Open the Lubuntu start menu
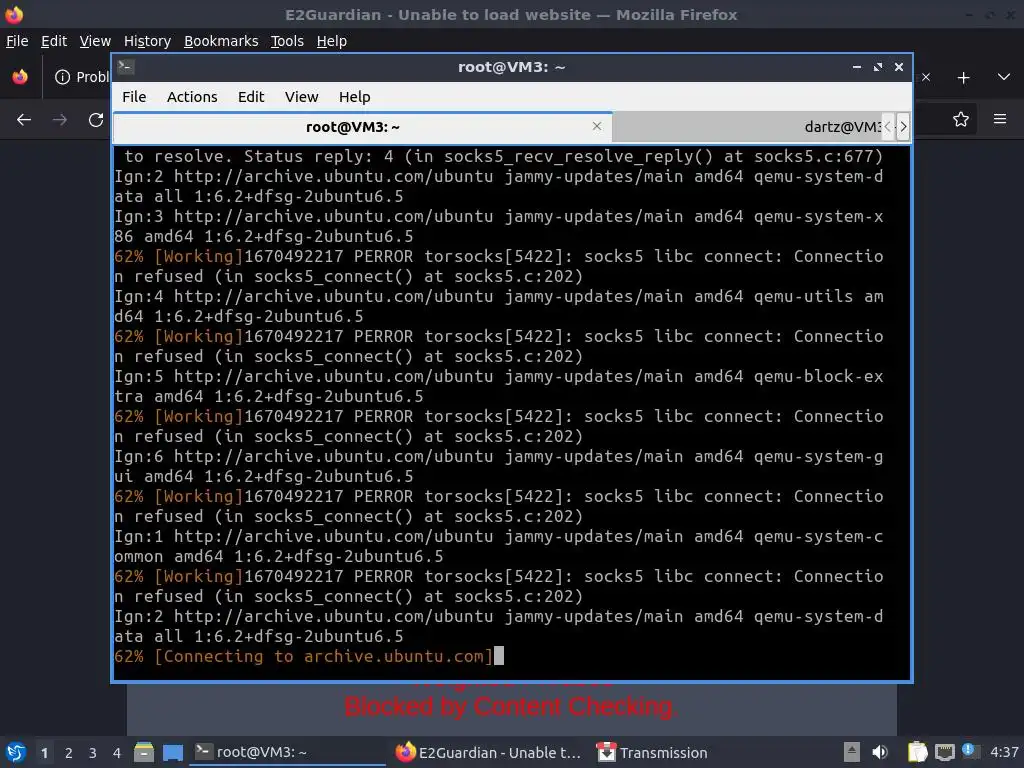1024x768 pixels. (16, 752)
